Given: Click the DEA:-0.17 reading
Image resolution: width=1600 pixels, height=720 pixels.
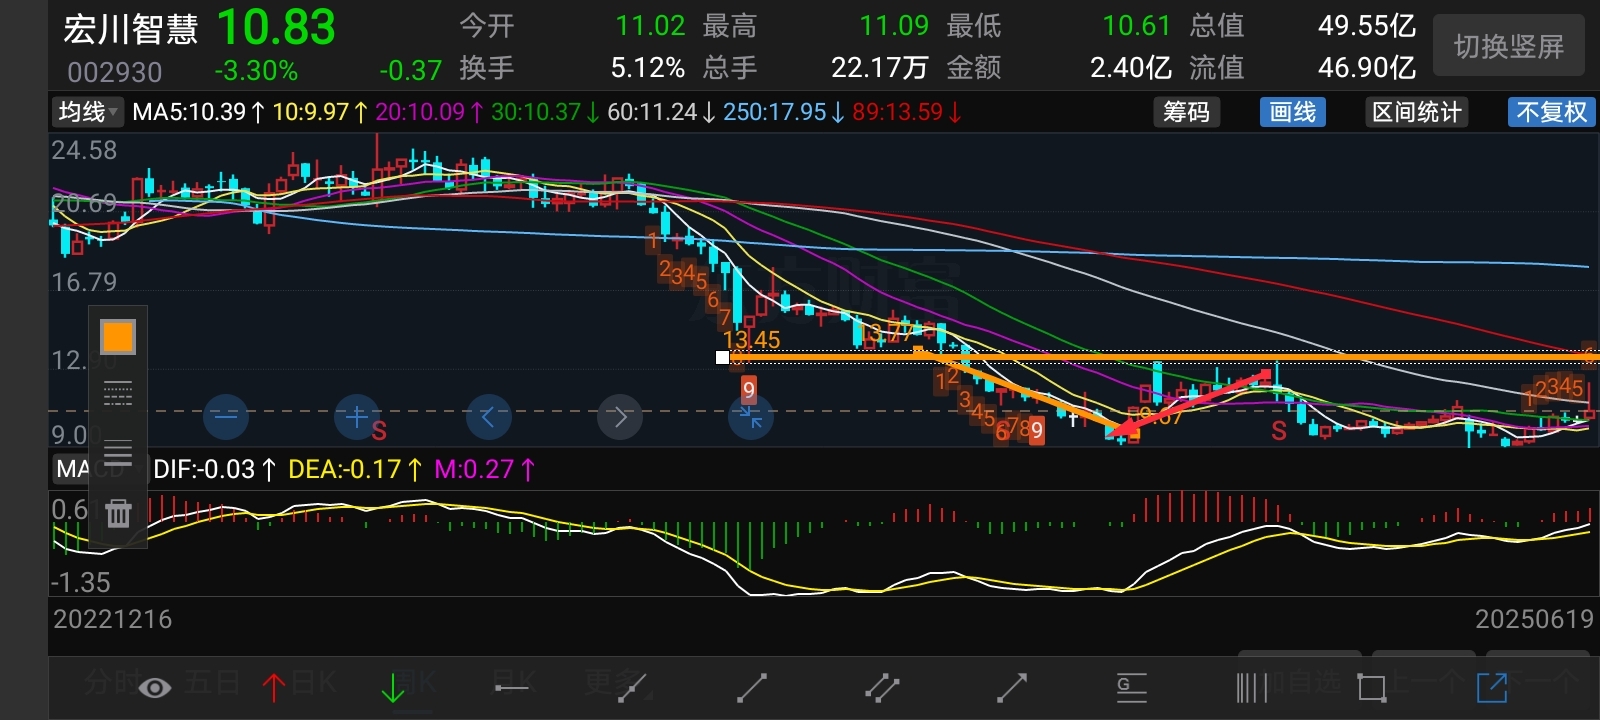Looking at the screenshot, I should pos(355,469).
